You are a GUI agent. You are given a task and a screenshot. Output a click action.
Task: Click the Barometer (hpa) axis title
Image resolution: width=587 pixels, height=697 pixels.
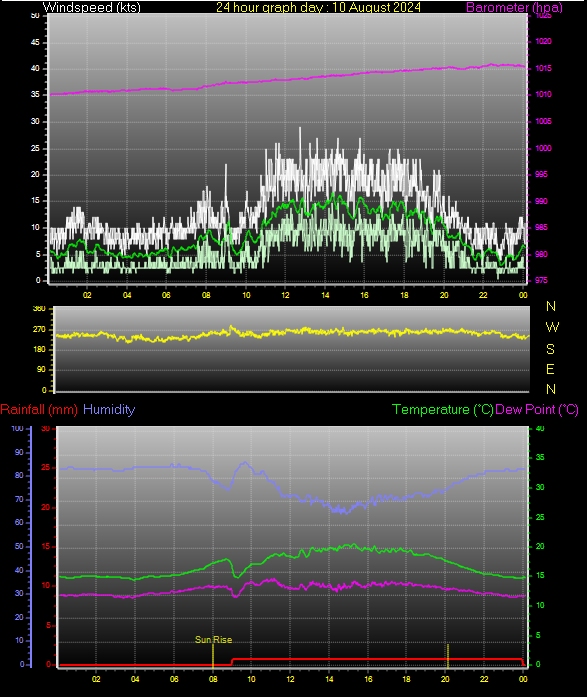pos(514,7)
